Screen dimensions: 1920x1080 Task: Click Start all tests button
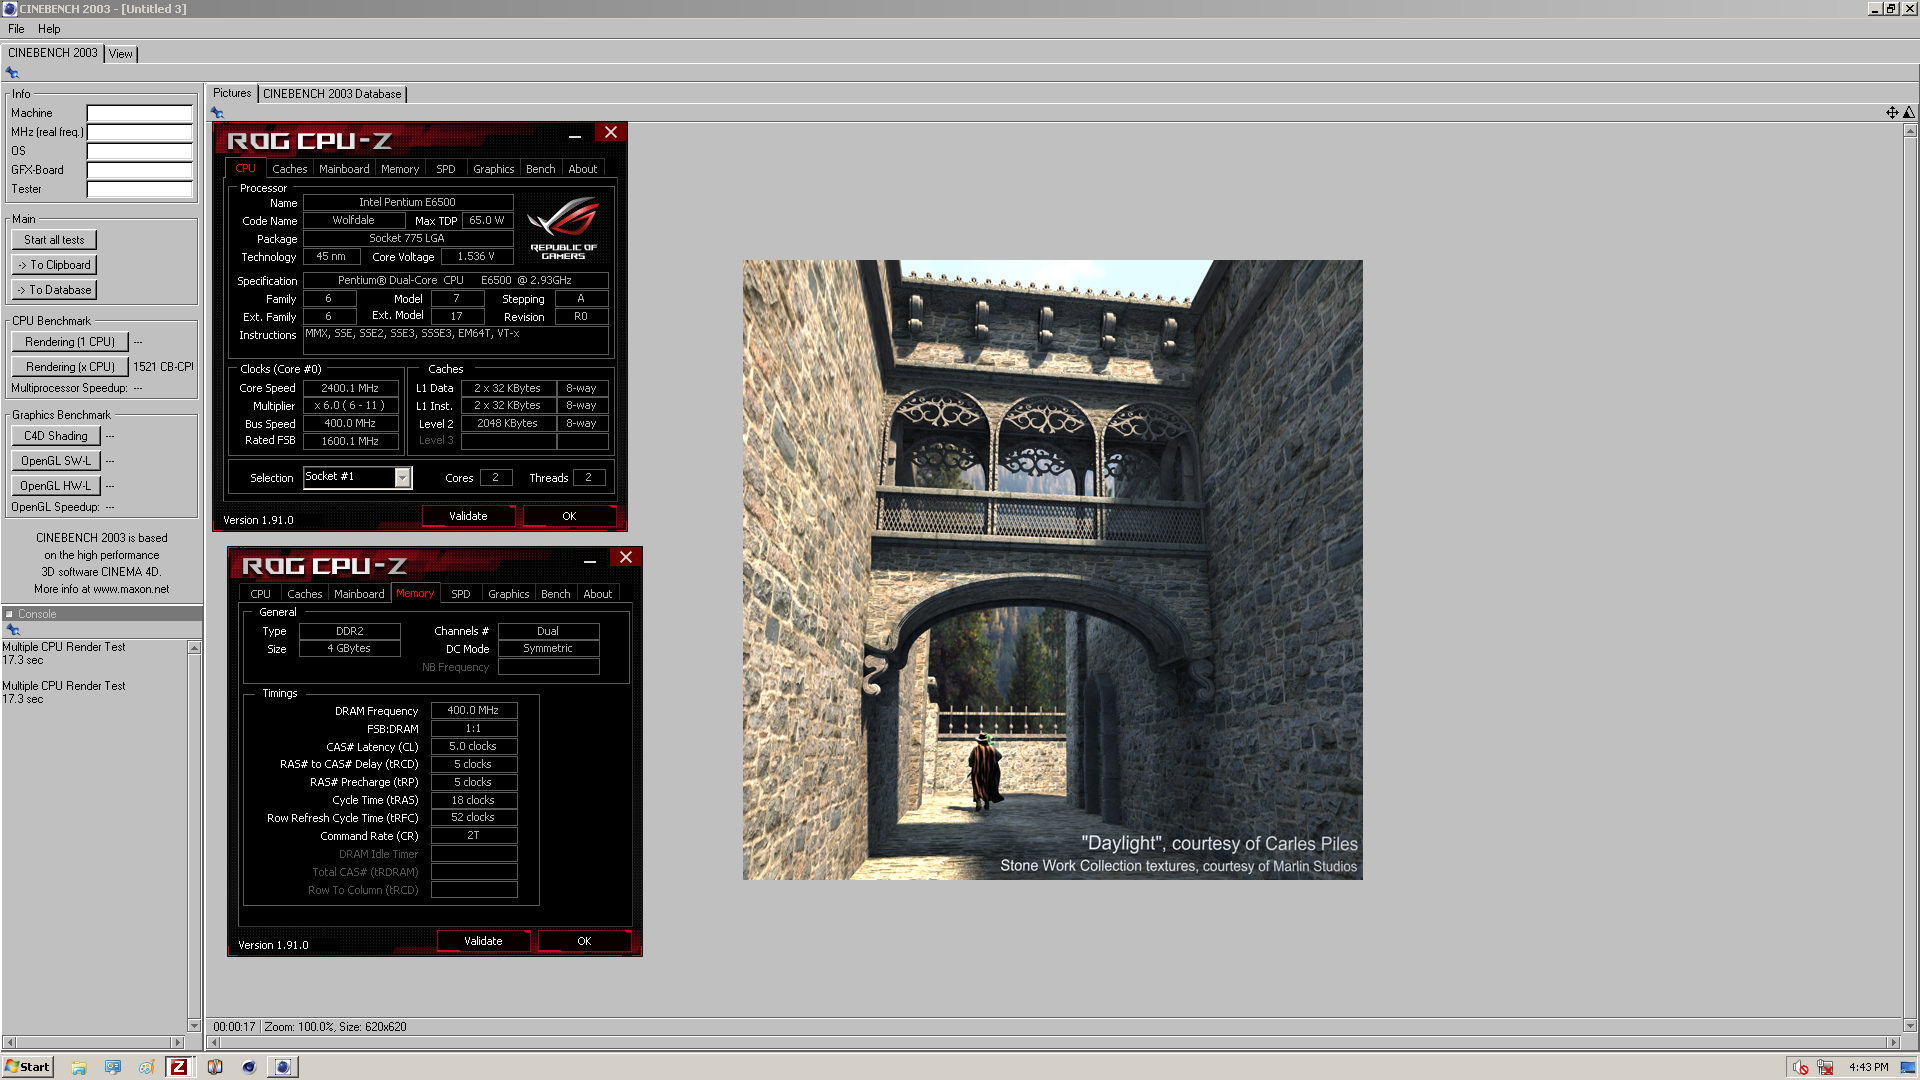[54, 240]
